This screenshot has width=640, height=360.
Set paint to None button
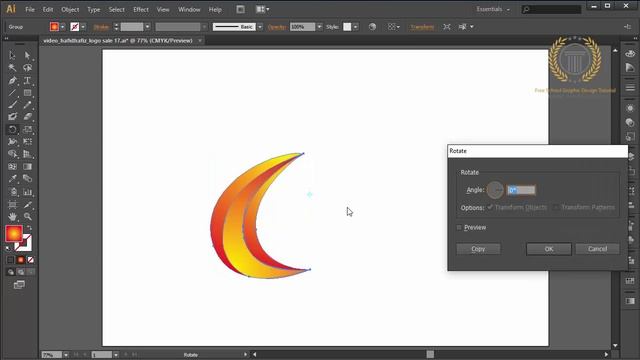coord(30,260)
